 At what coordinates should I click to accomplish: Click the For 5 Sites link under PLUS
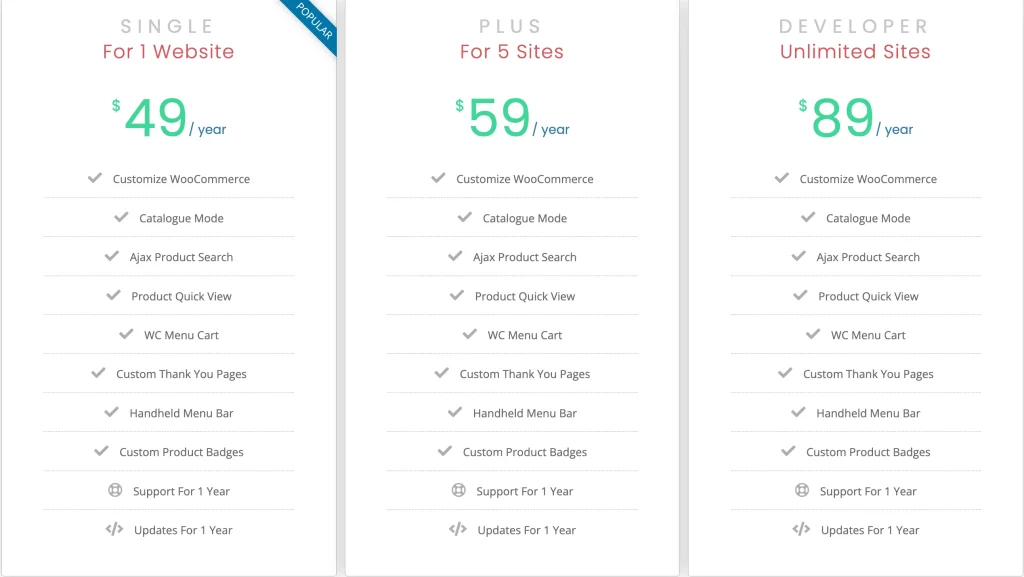pyautogui.click(x=511, y=50)
